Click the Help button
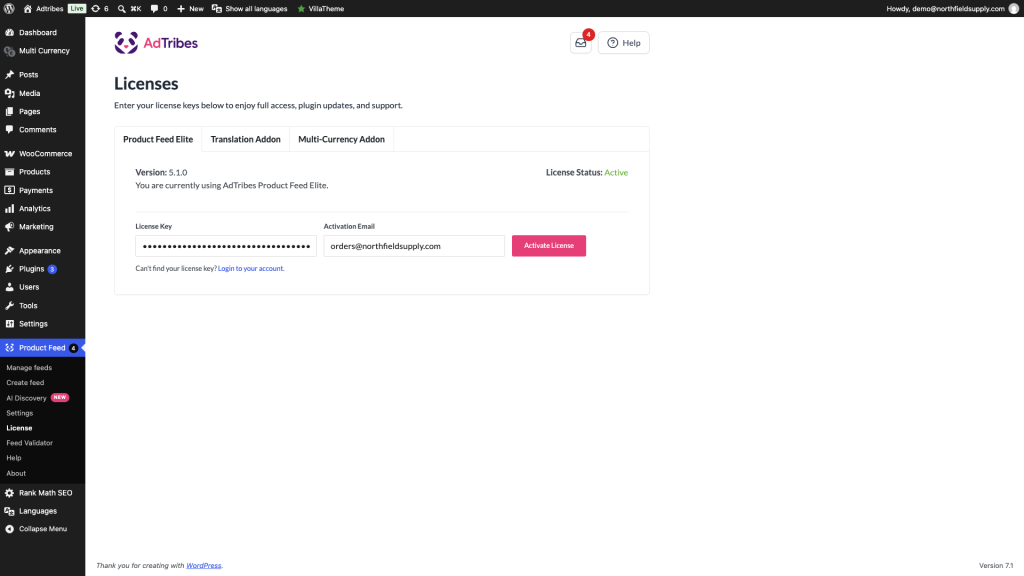 pyautogui.click(x=624, y=43)
